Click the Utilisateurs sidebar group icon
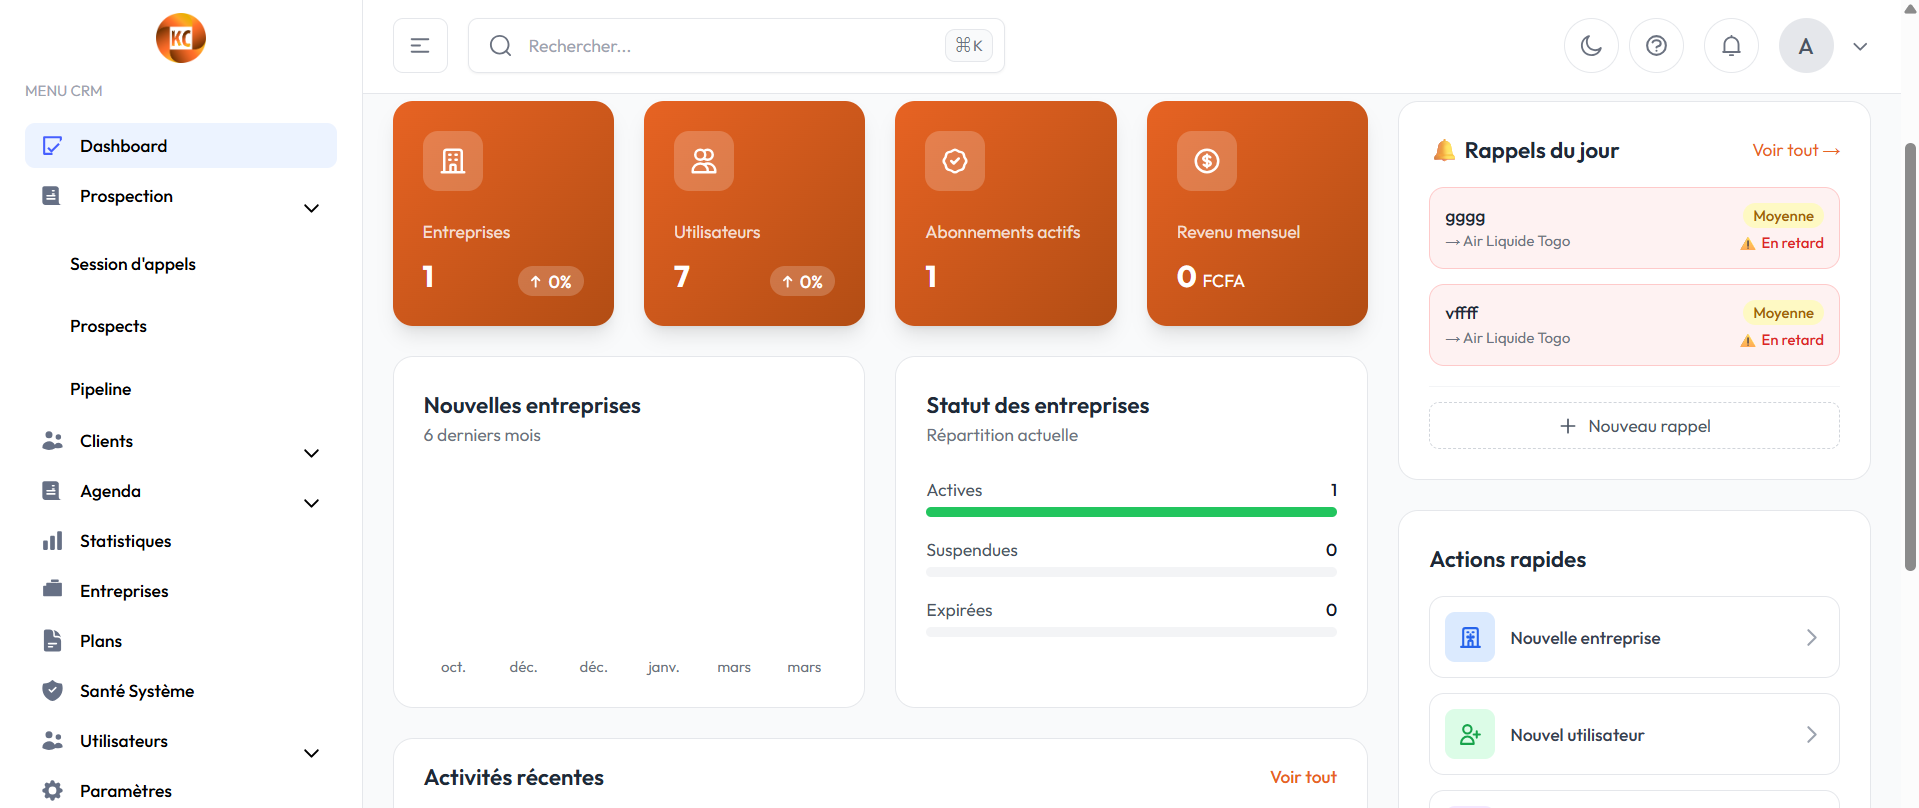1919x808 pixels. click(53, 741)
